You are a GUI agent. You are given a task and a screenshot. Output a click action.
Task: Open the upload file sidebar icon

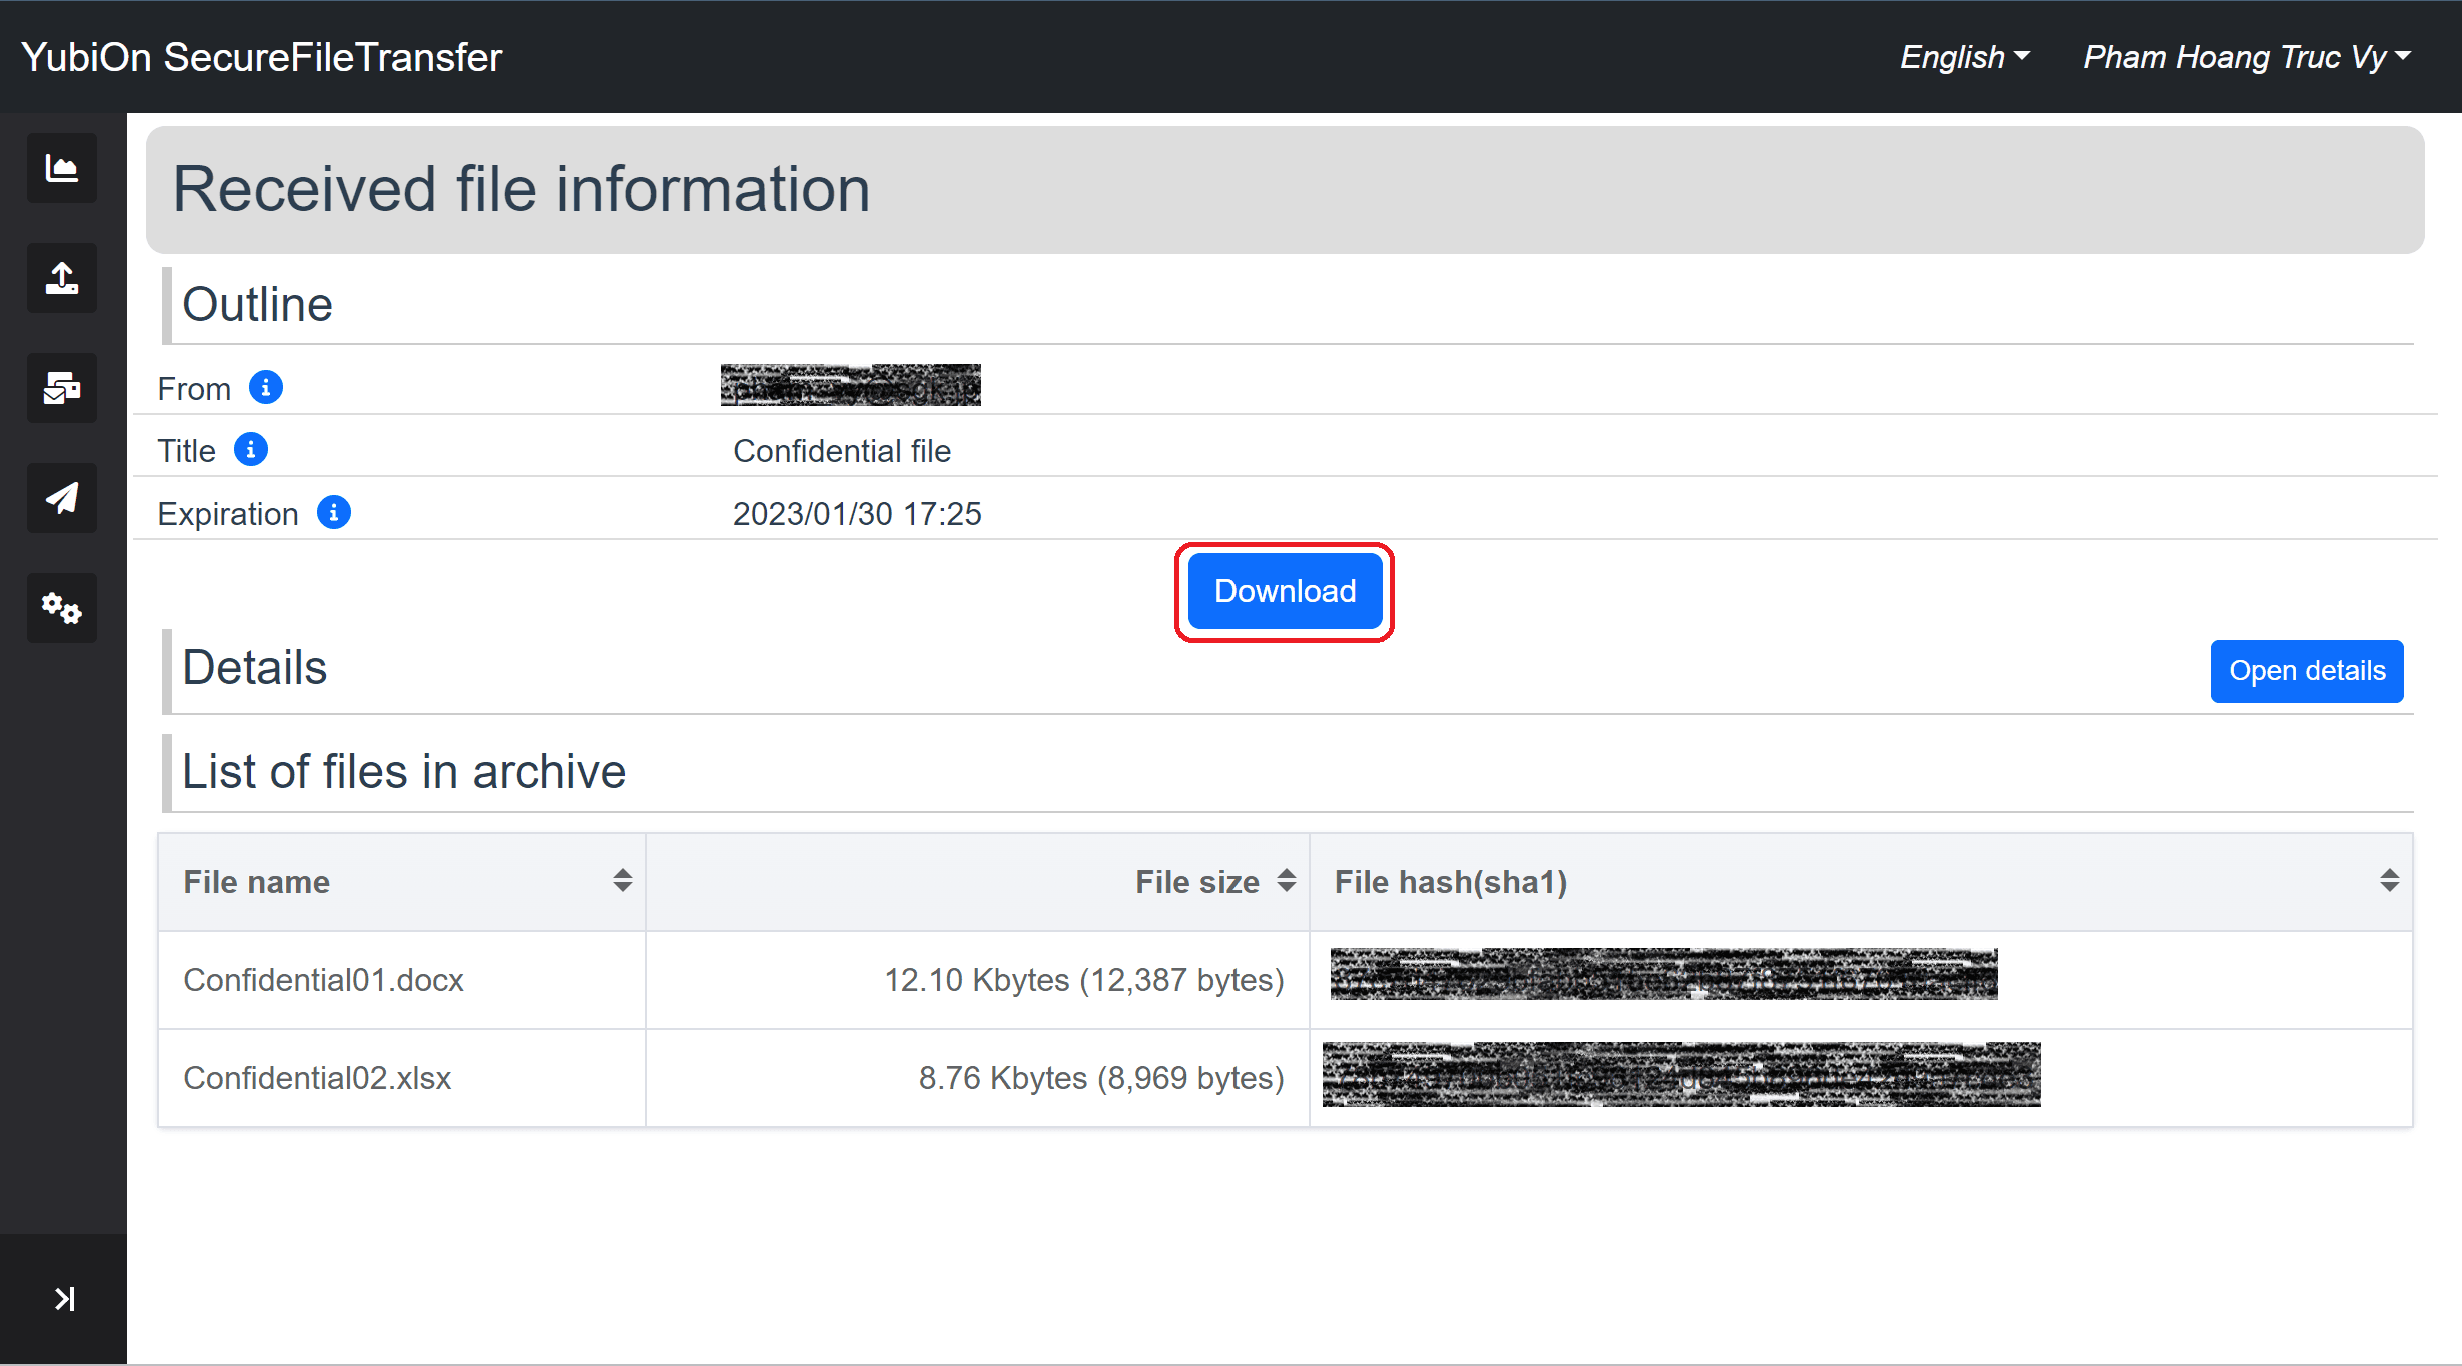point(62,278)
